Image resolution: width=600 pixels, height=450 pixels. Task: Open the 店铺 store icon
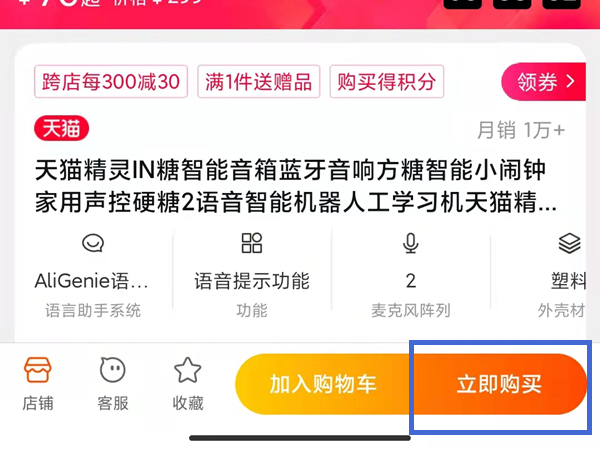pos(37,370)
